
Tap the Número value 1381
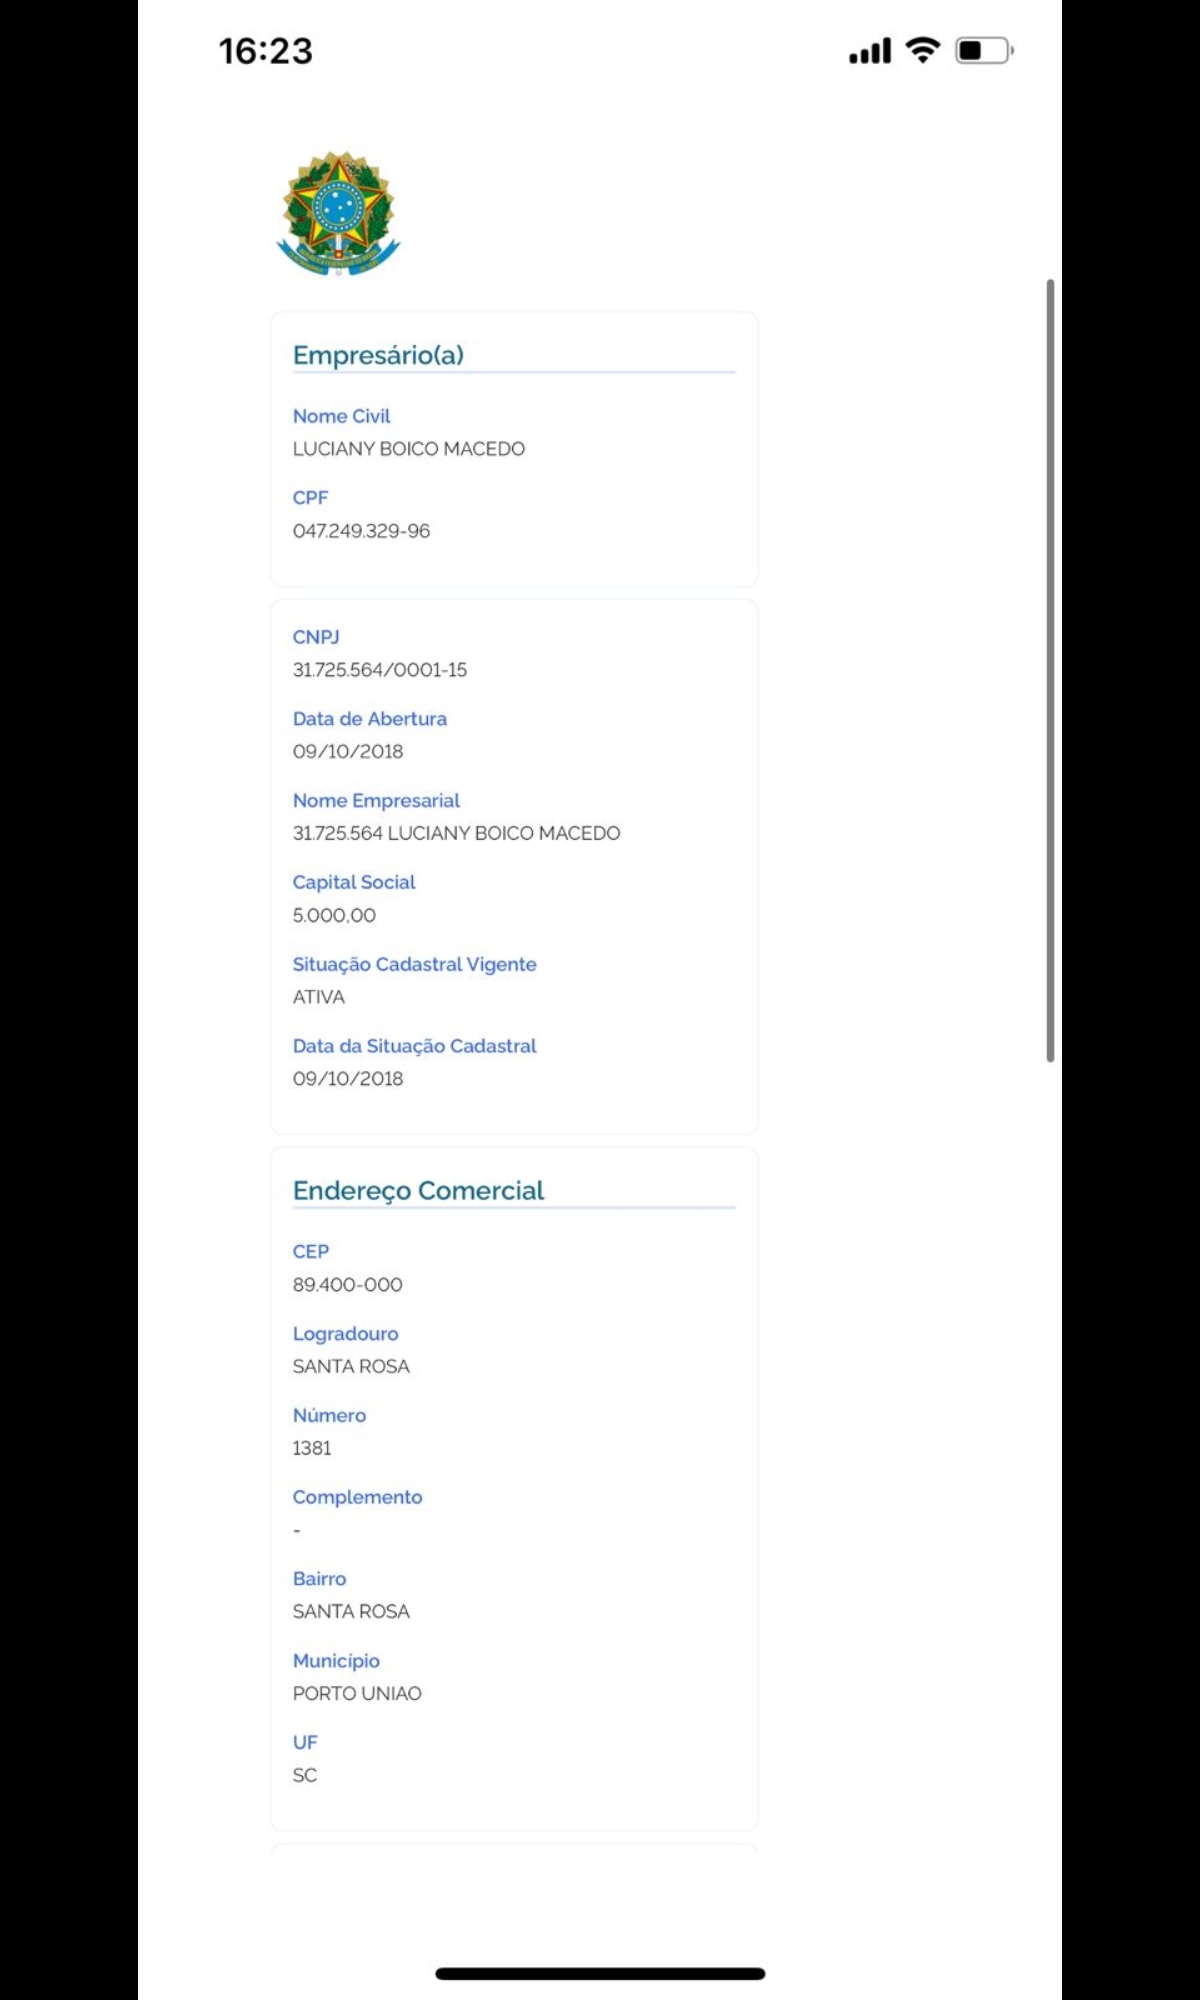click(311, 1448)
